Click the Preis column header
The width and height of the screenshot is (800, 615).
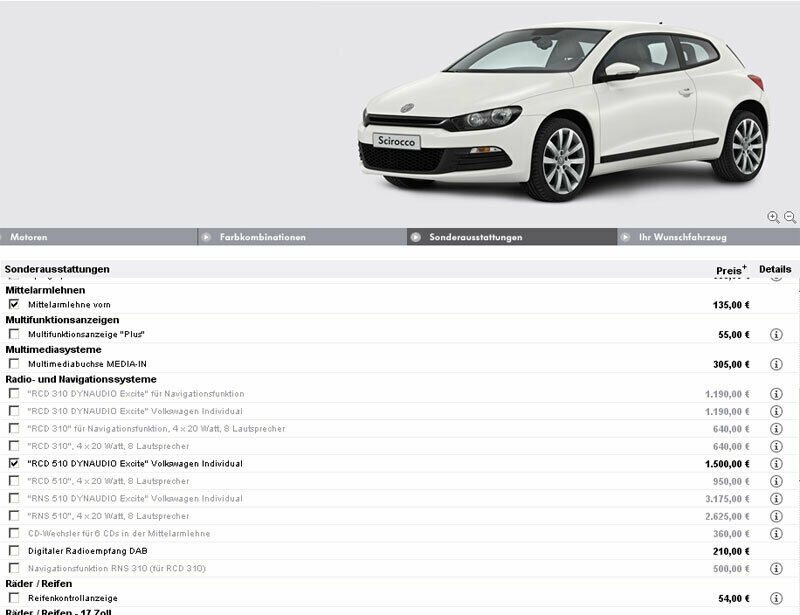click(731, 270)
